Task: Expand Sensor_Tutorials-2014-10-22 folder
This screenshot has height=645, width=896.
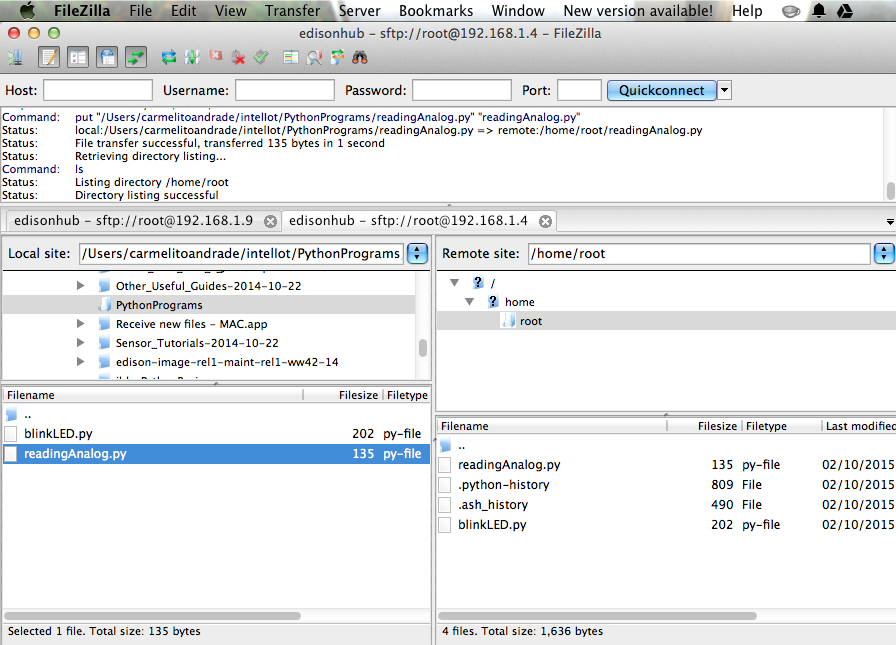Action: click(81, 342)
